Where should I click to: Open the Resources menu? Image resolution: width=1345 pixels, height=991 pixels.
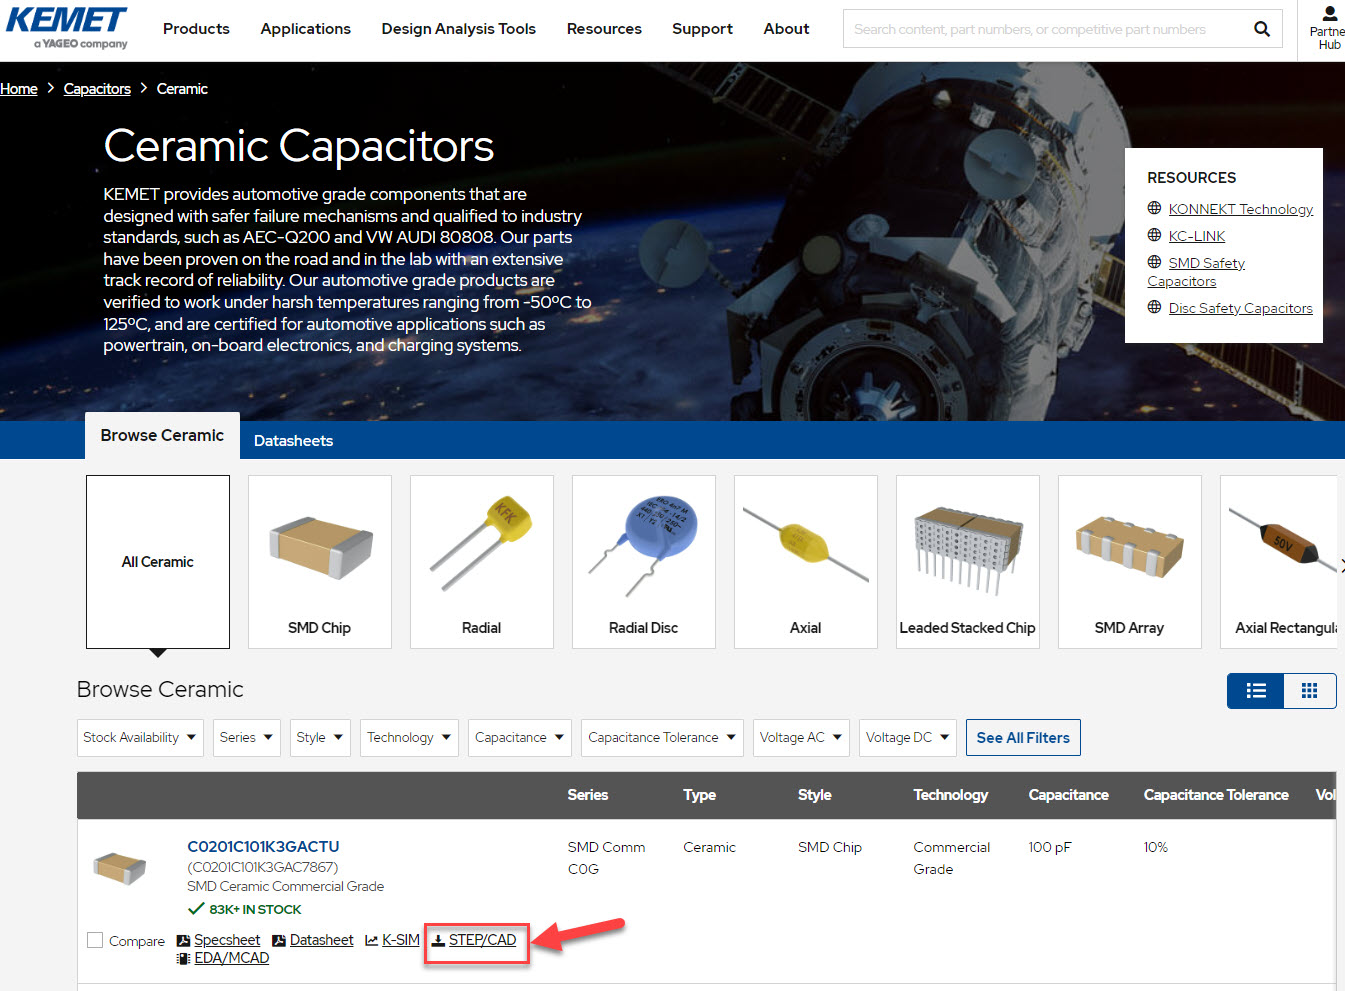[x=604, y=29]
